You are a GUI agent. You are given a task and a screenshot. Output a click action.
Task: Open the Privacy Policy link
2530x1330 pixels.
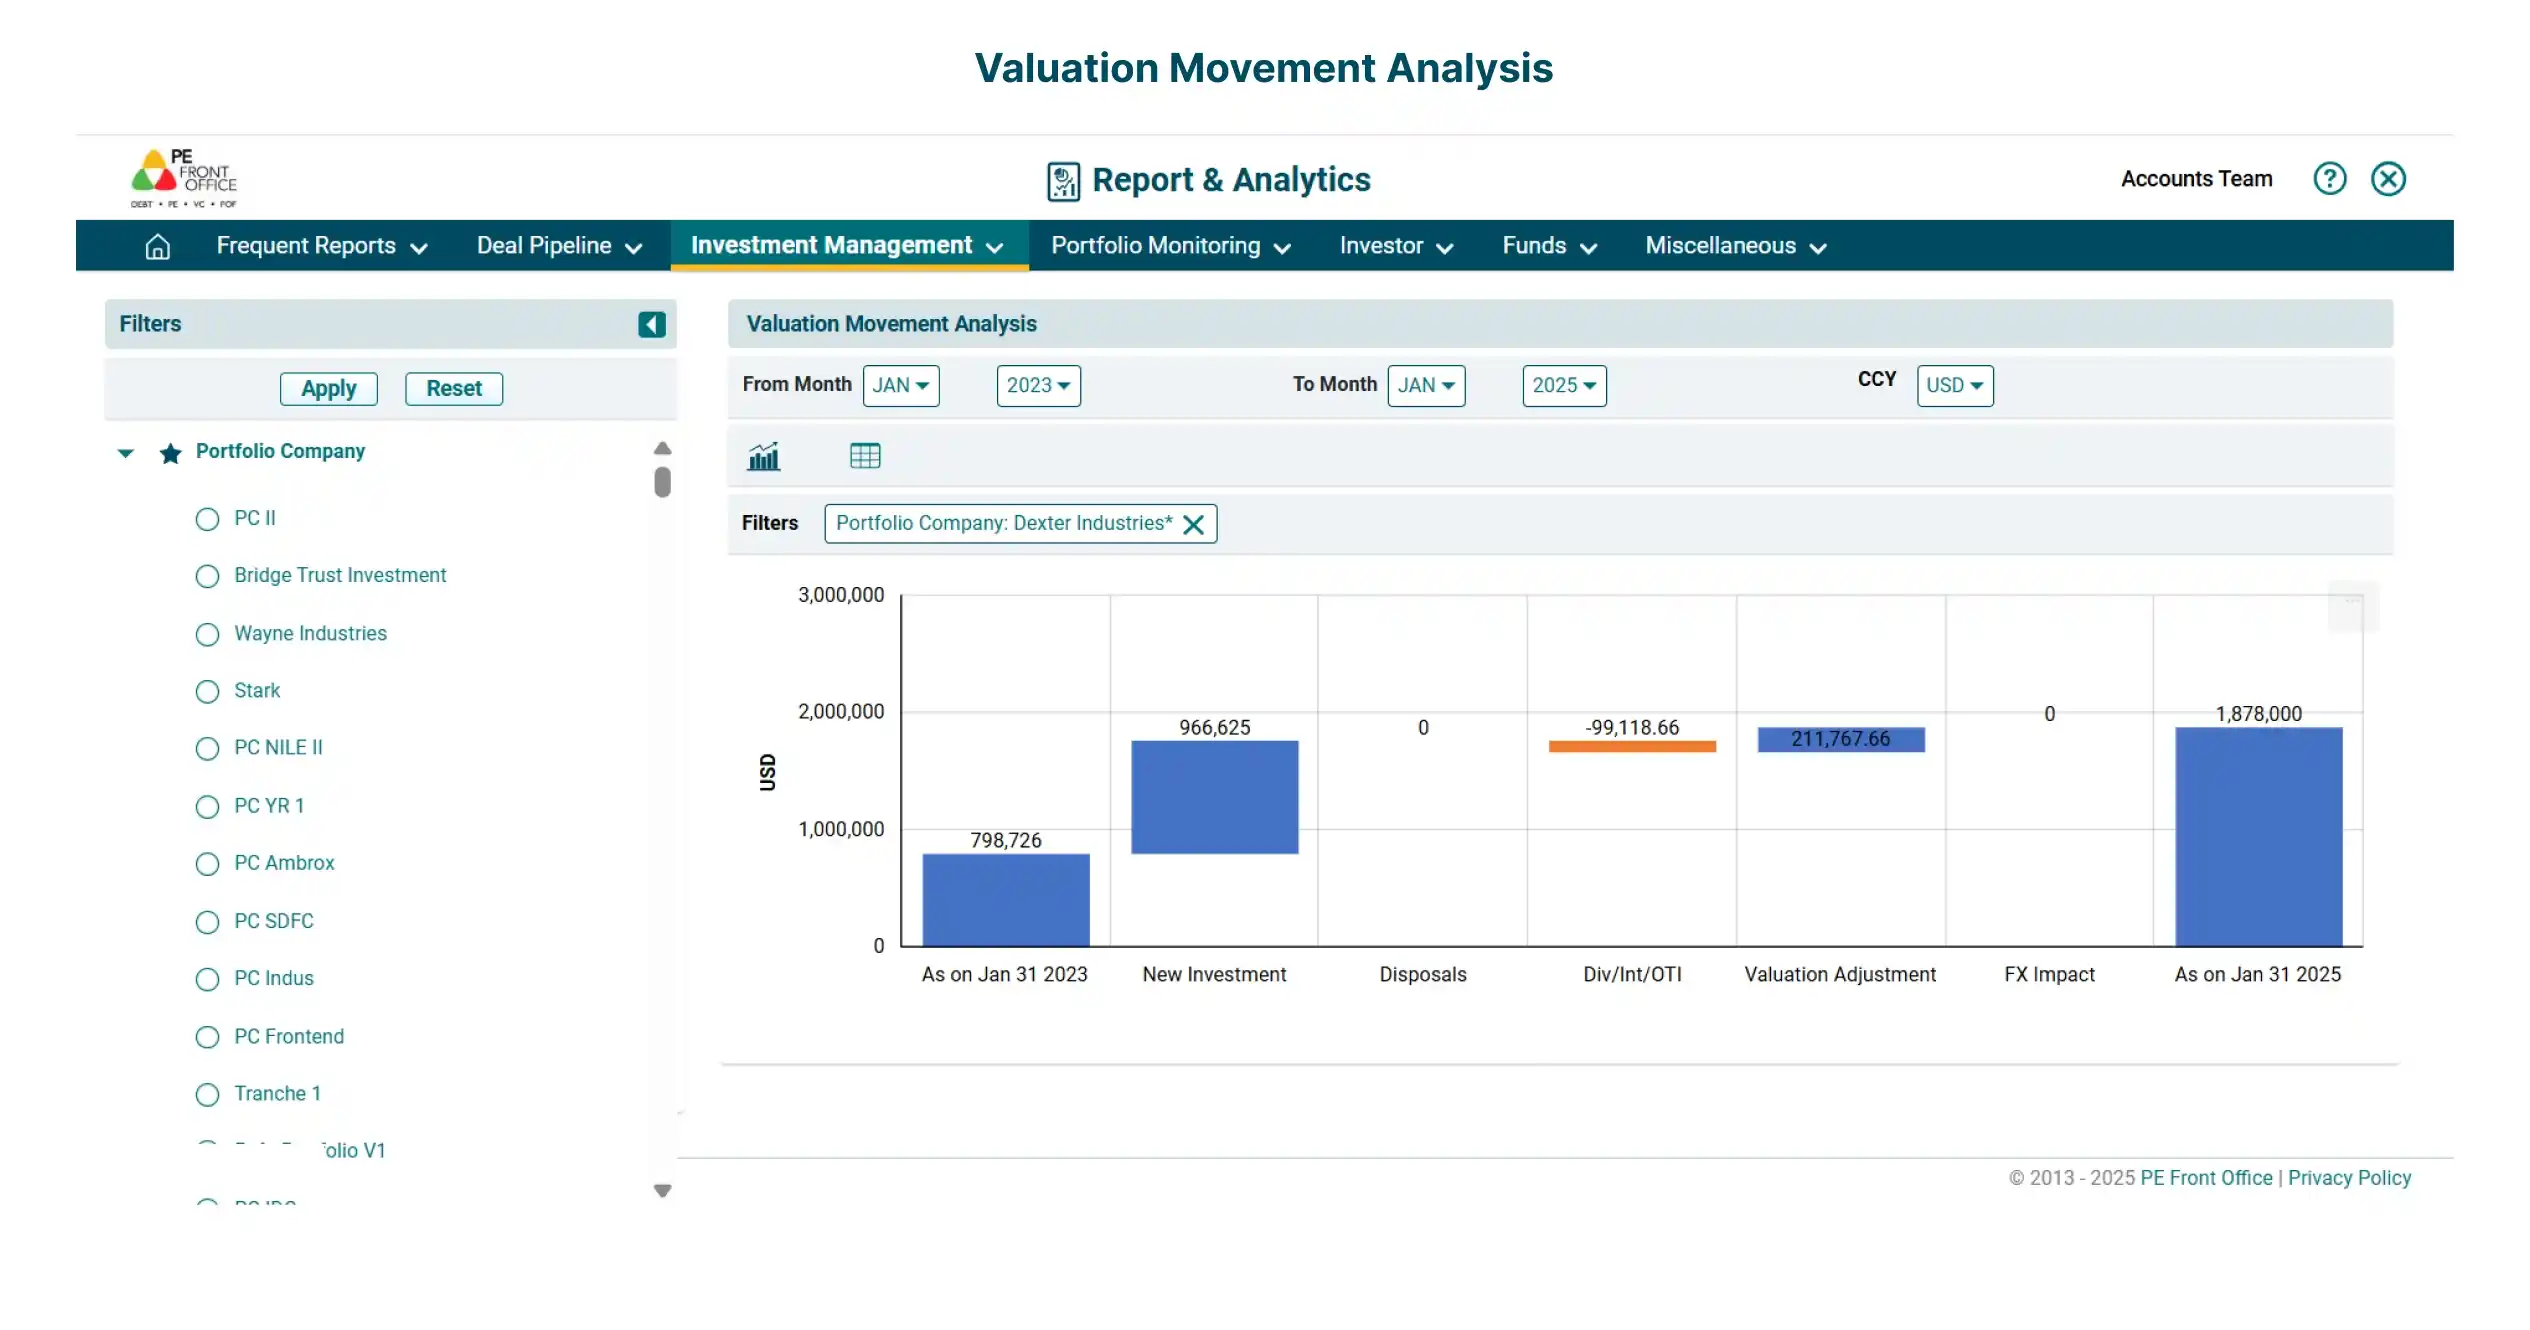[2349, 1177]
